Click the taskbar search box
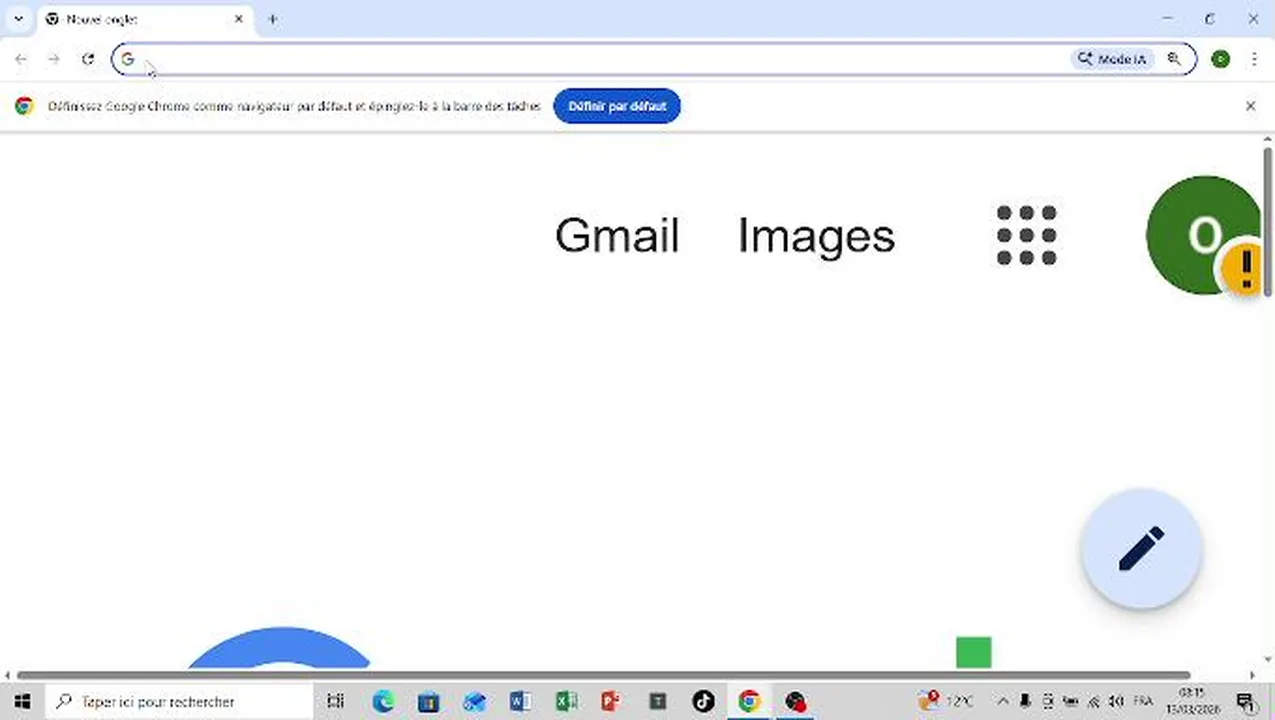 (180, 701)
